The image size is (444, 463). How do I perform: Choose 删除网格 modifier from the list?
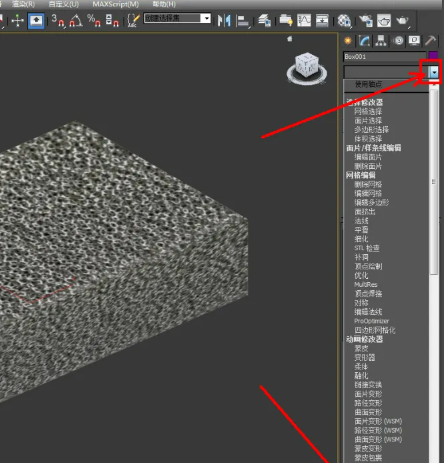(x=368, y=184)
